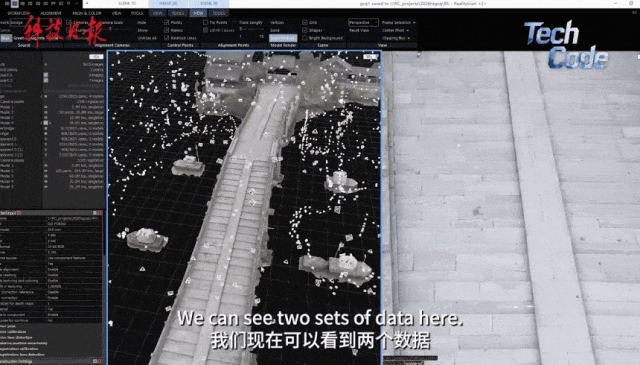Viewport: 640px width, 365px height.
Task: Open the ALIGNMENT ribbon tab
Action: click(x=51, y=13)
